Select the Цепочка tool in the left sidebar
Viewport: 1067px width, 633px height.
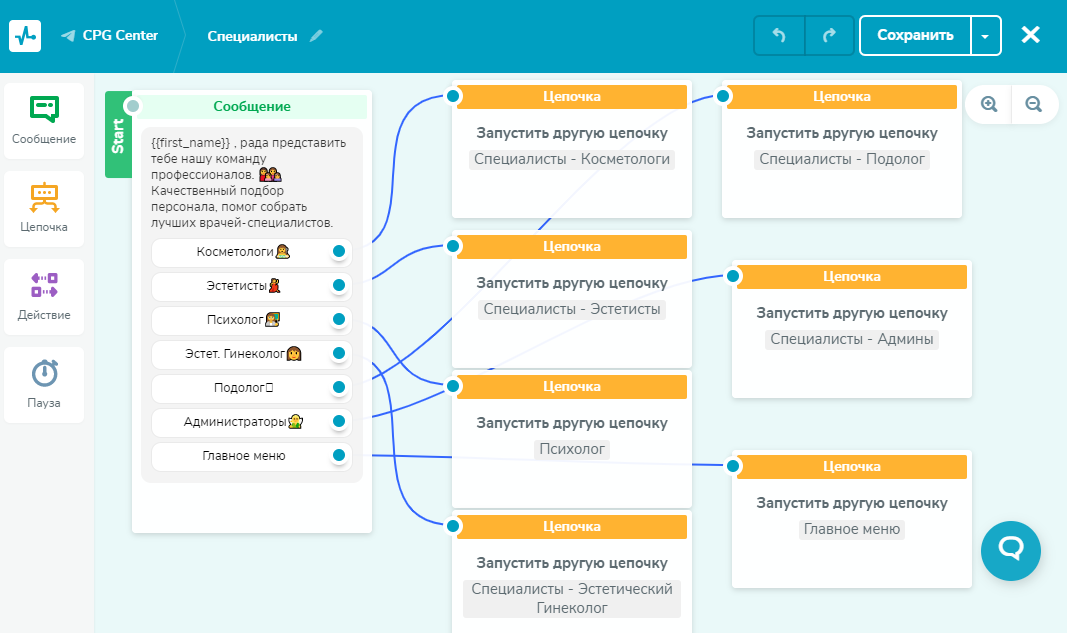click(x=44, y=207)
